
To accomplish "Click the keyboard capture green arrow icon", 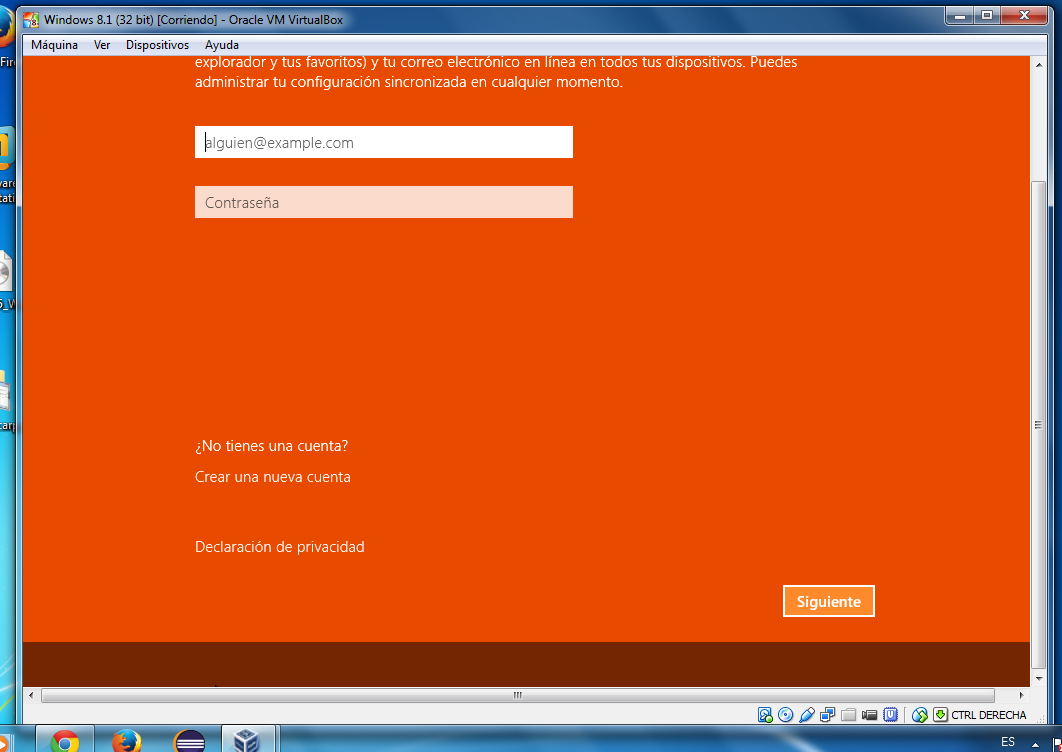I will pos(940,715).
